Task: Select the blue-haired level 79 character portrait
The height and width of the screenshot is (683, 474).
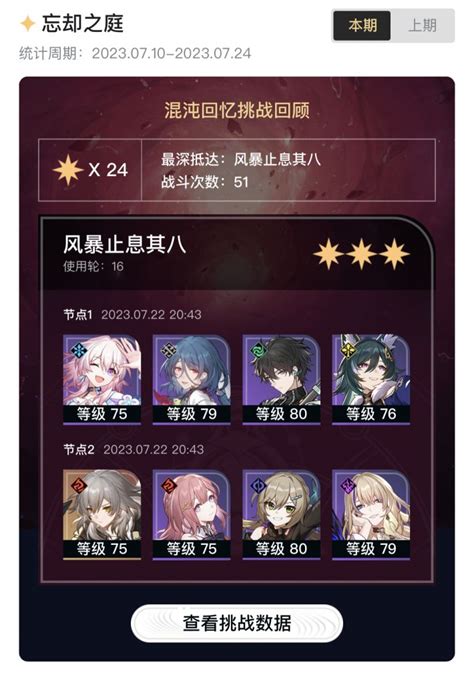Action: pyautogui.click(x=192, y=379)
